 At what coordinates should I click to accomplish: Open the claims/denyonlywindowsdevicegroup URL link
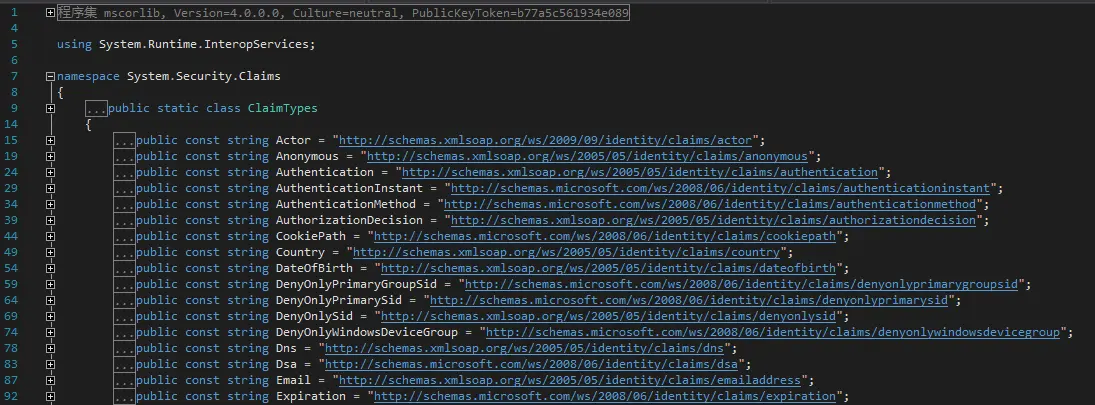(x=772, y=333)
